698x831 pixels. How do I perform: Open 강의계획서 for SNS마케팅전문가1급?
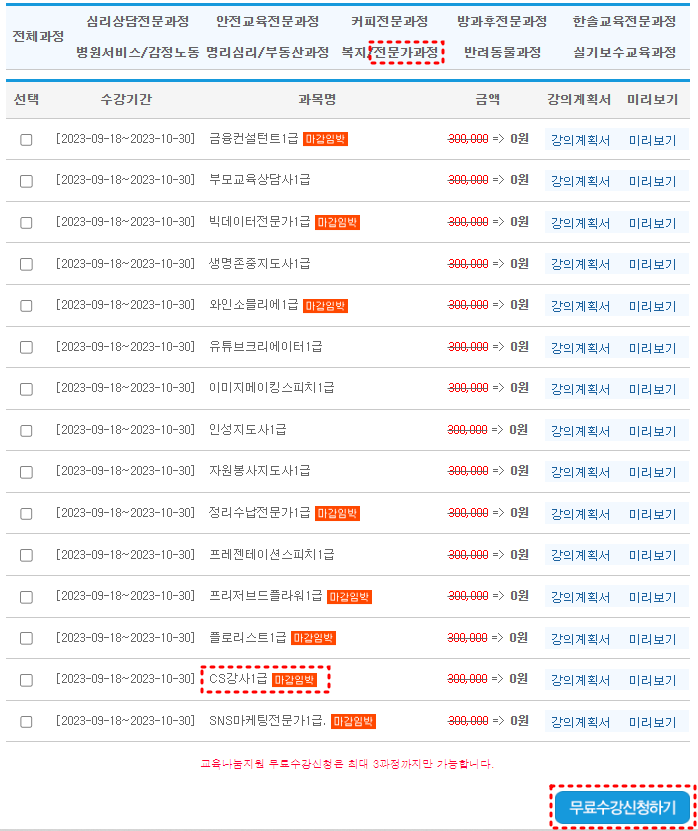(580, 722)
